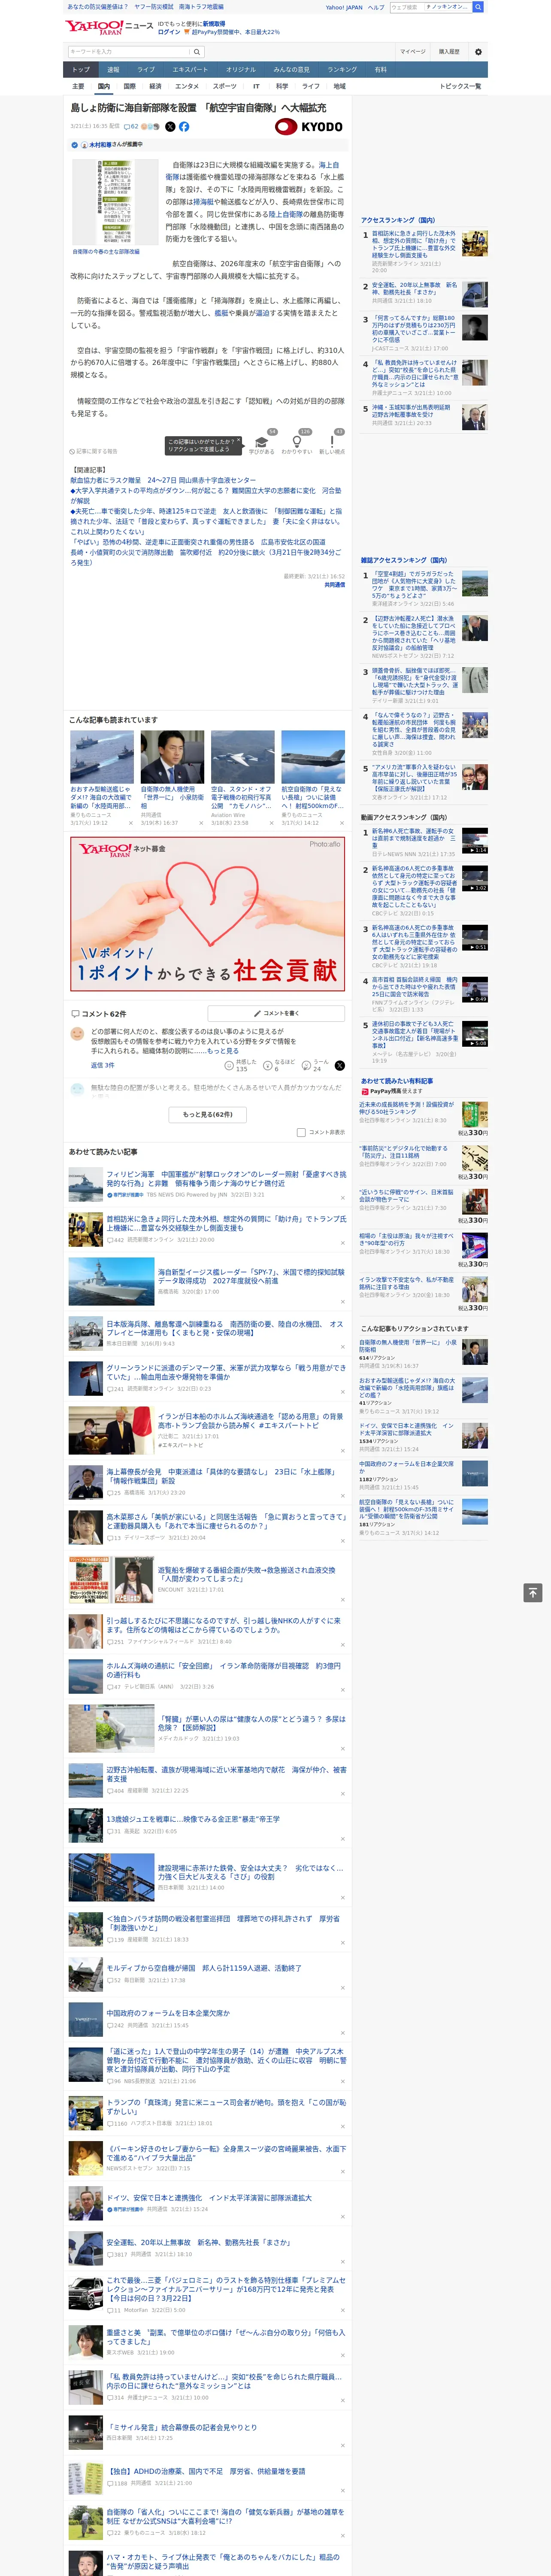Click the scroll-to-top arrow button

pyautogui.click(x=533, y=1593)
